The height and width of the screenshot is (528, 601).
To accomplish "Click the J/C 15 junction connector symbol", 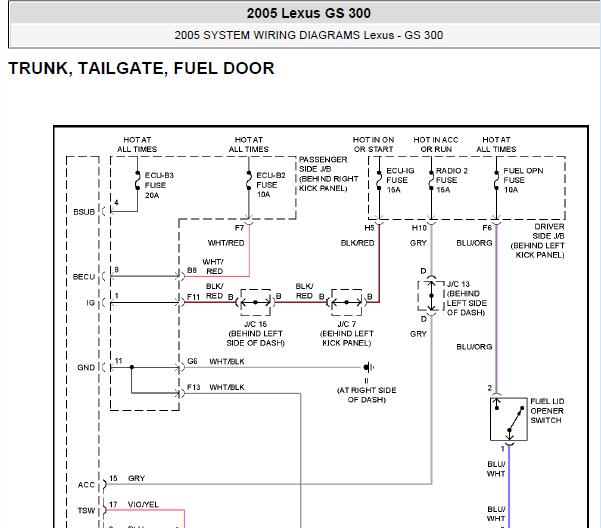I will [255, 302].
